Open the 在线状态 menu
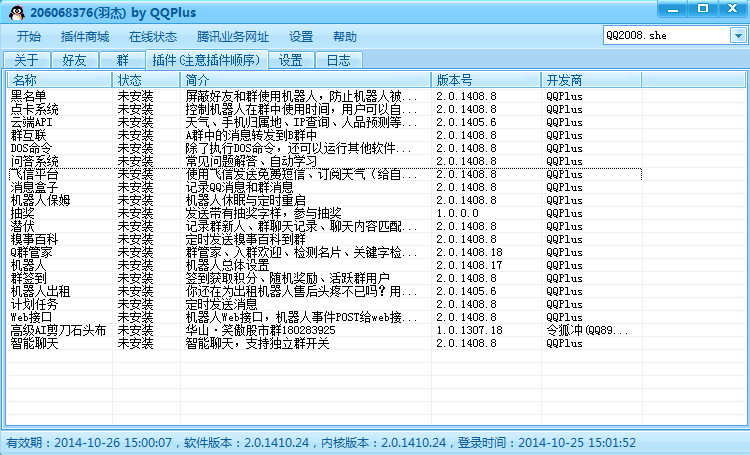750x455 pixels. 153,37
